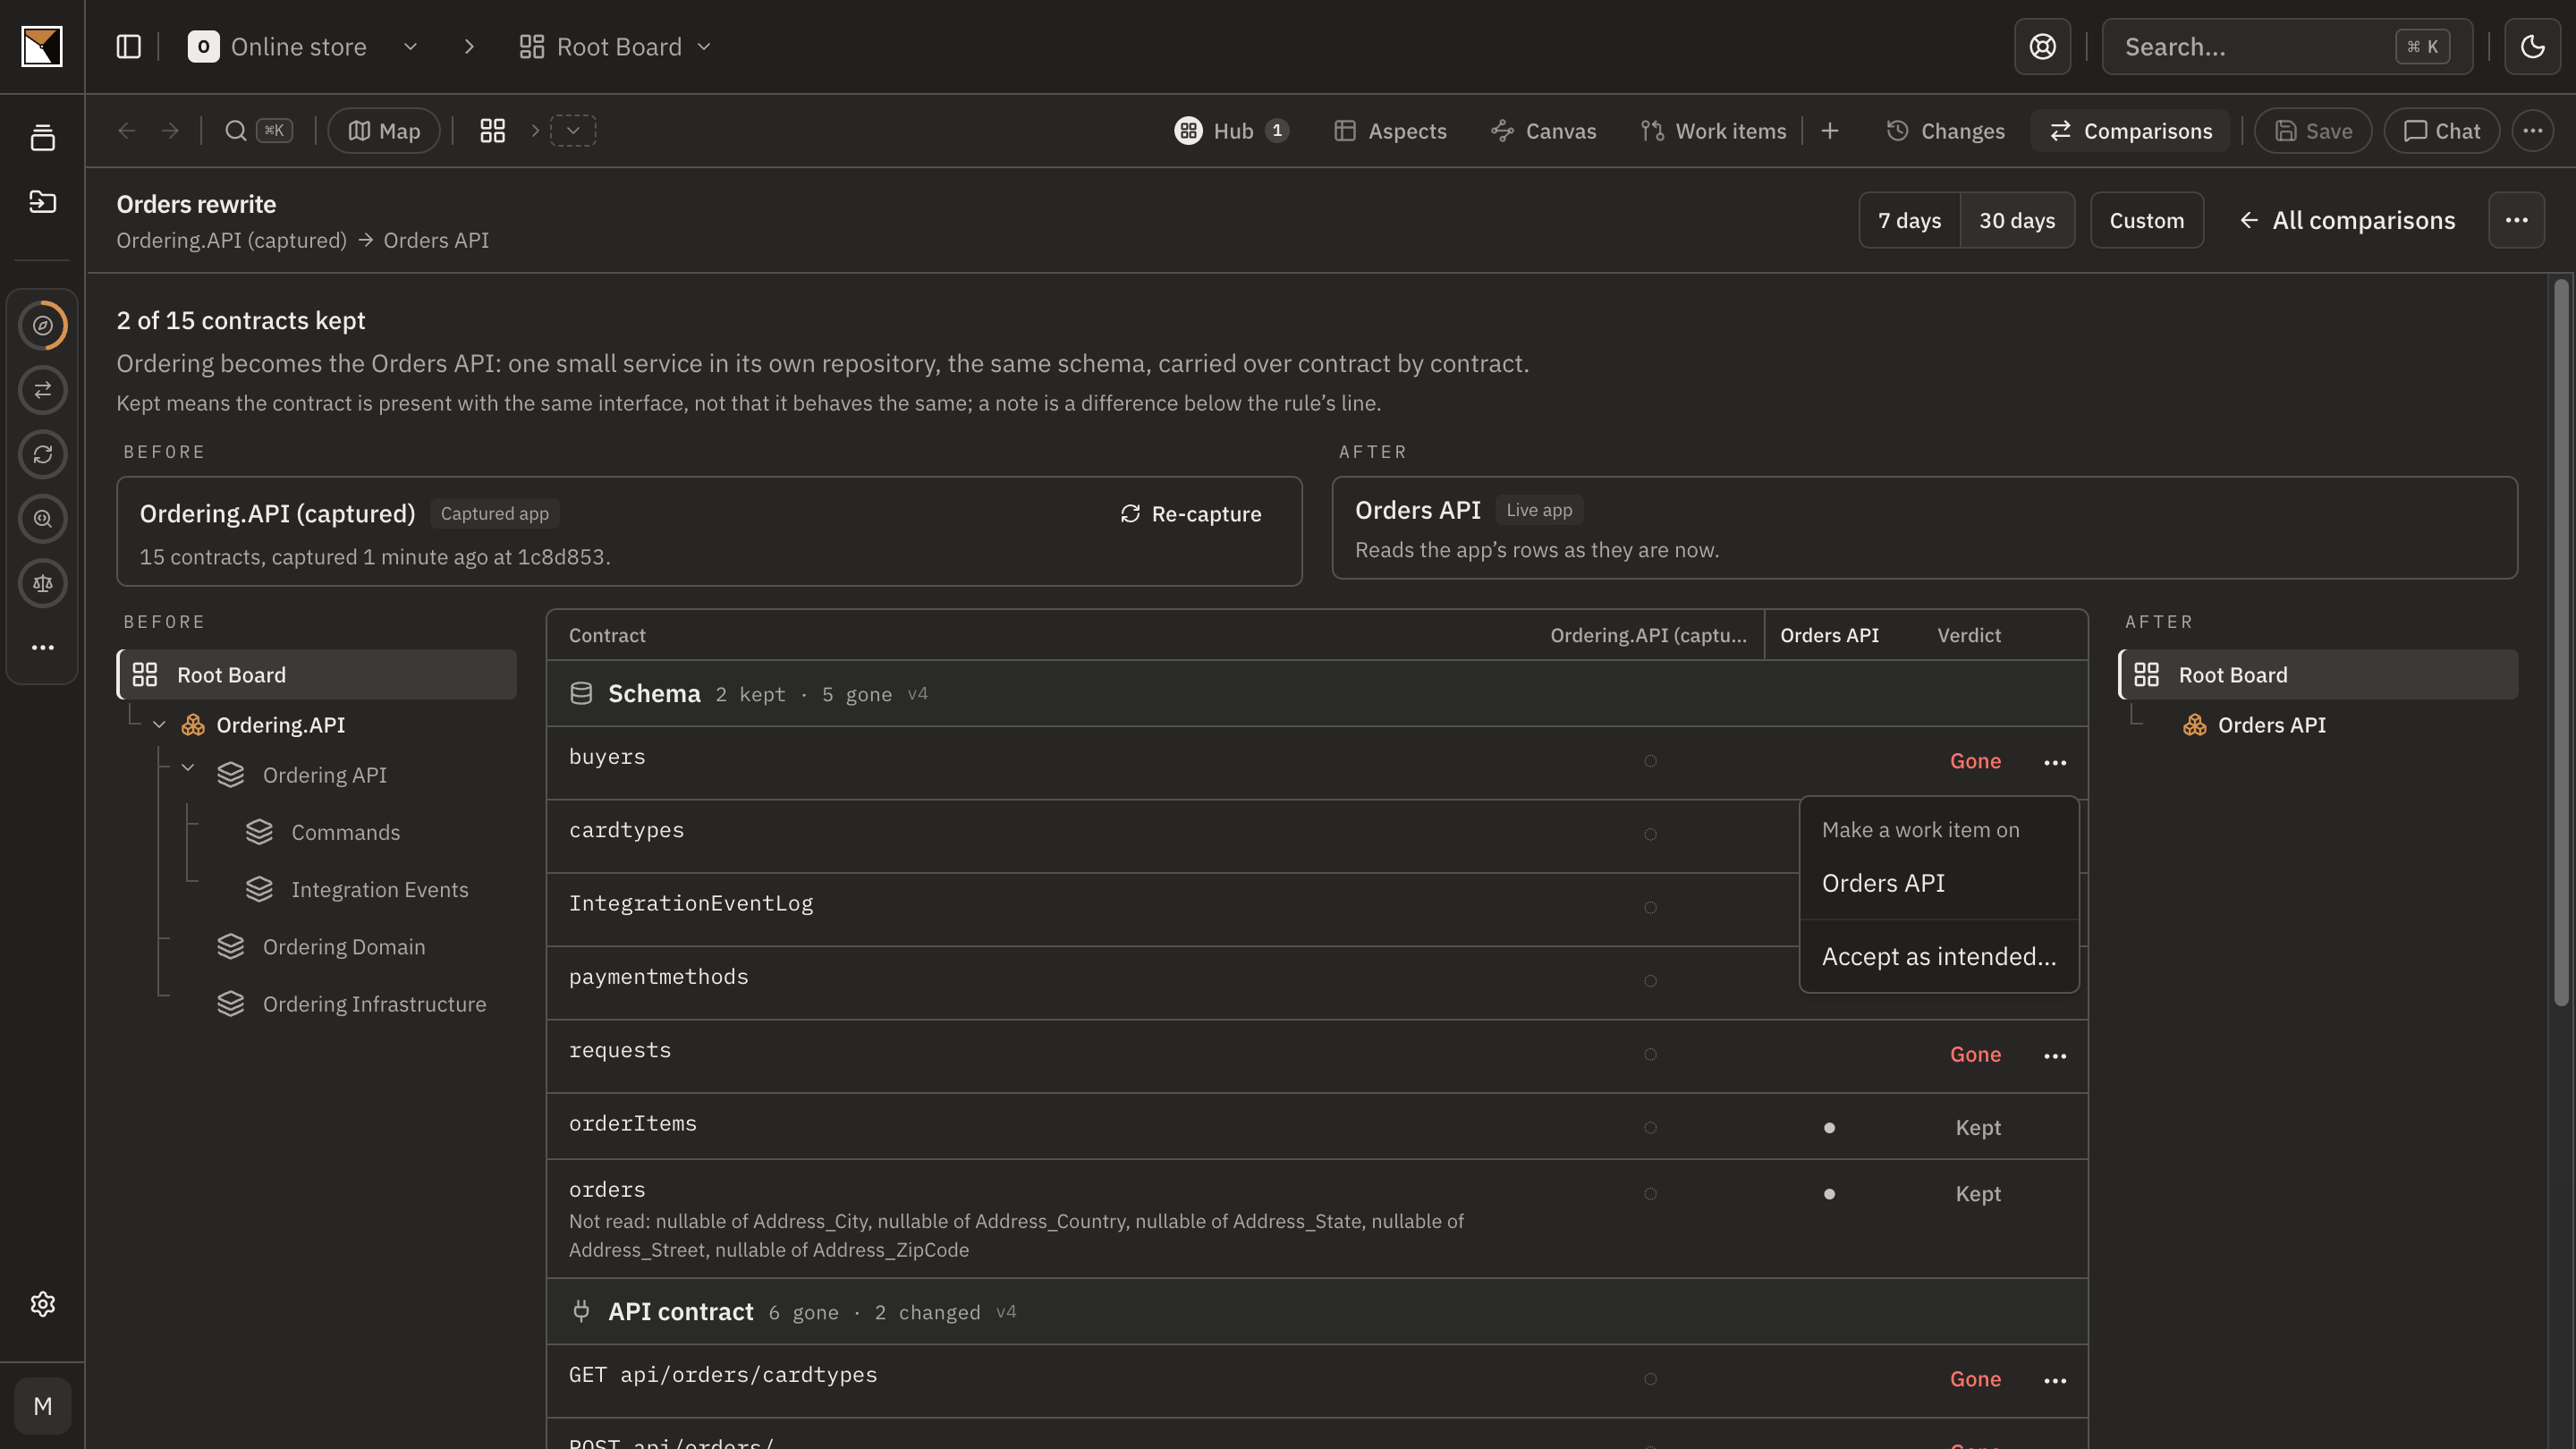
Task: Go back with the left arrow
Action: point(126,131)
